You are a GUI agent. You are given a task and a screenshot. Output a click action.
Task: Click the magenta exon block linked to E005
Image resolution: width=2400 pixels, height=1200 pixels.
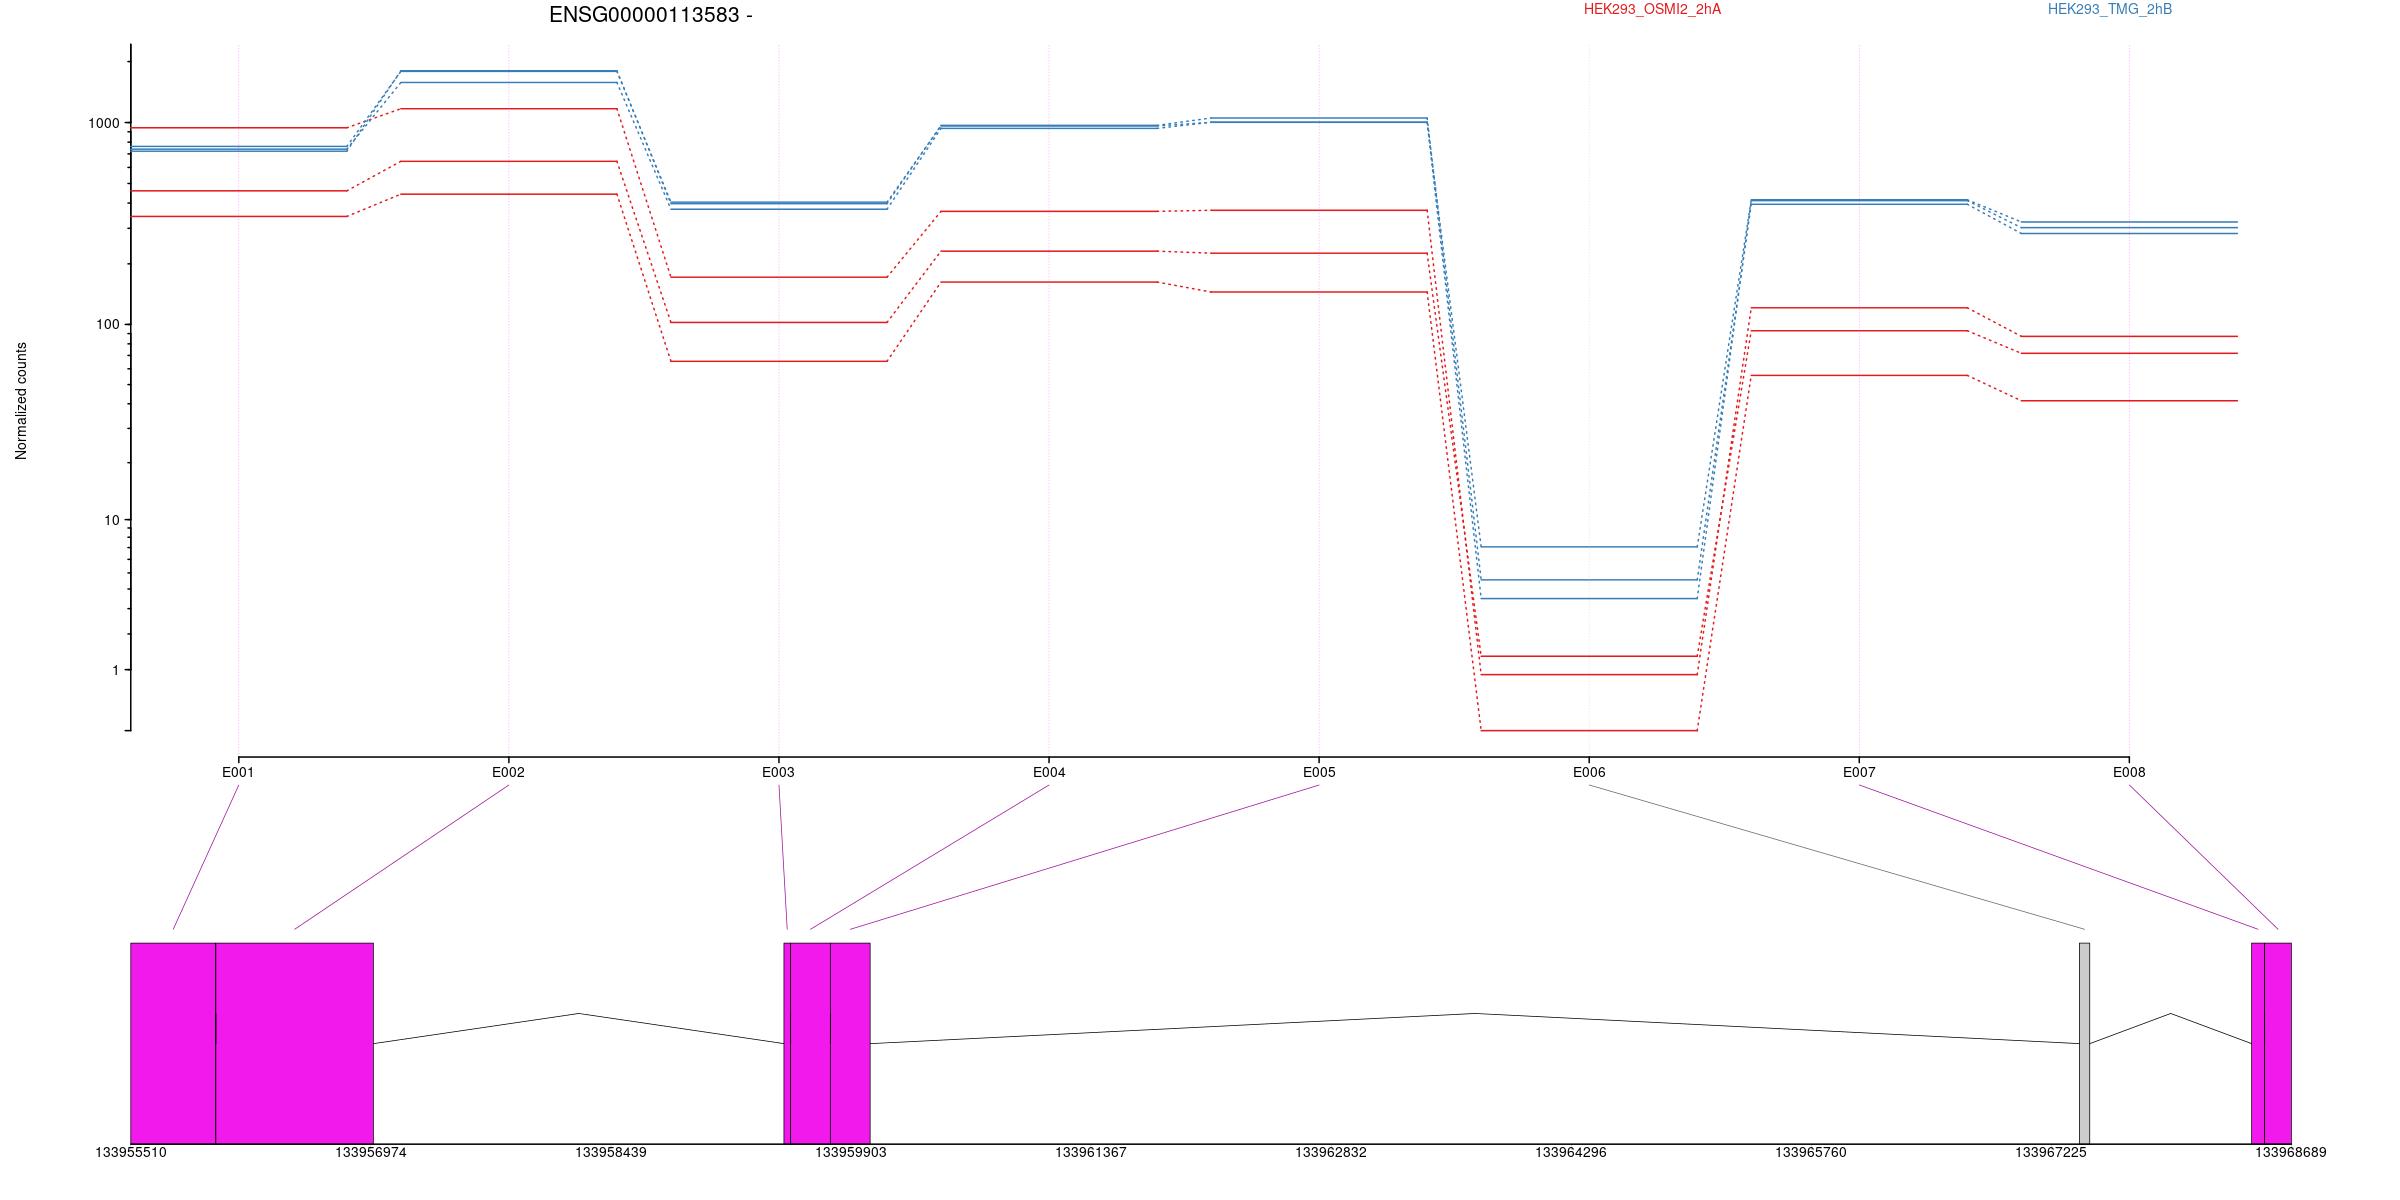click(850, 1043)
